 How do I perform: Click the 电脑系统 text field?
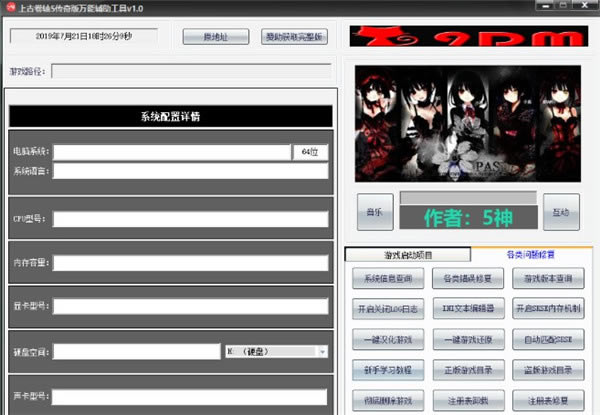pyautogui.click(x=172, y=152)
